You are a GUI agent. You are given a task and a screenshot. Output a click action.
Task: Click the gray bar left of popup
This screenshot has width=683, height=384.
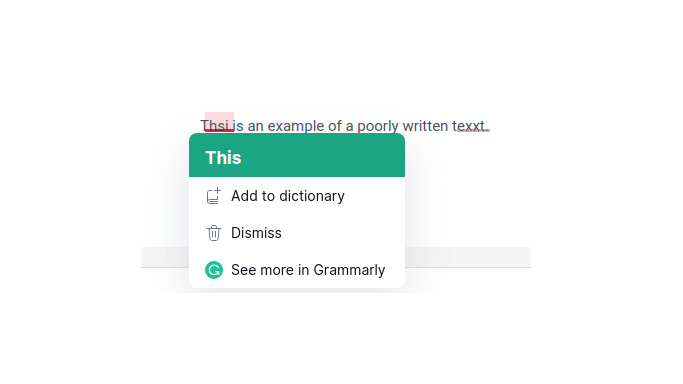tap(165, 257)
